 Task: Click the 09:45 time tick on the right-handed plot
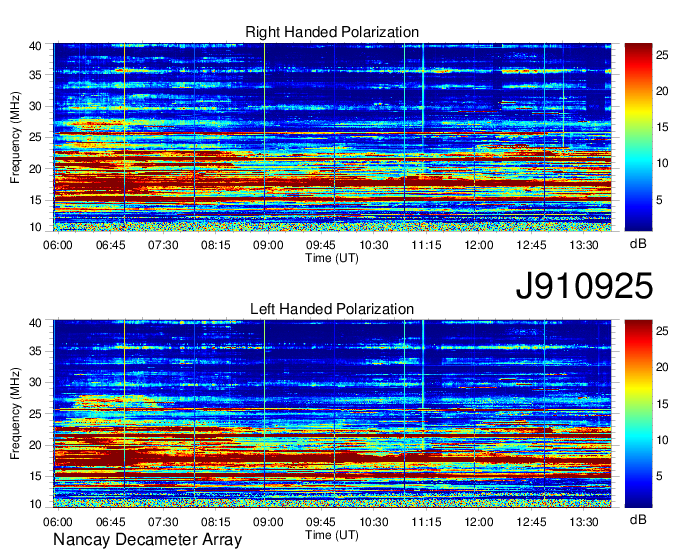(321, 245)
